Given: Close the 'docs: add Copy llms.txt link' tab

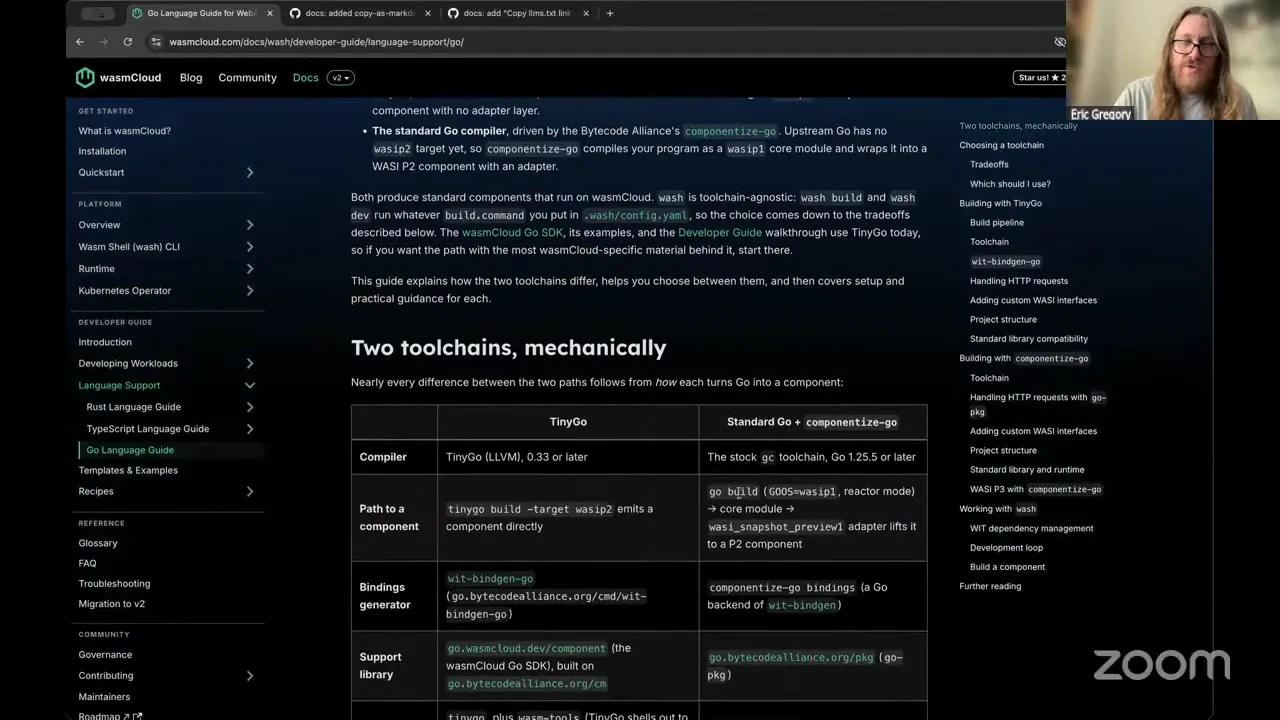Looking at the screenshot, I should 586,13.
